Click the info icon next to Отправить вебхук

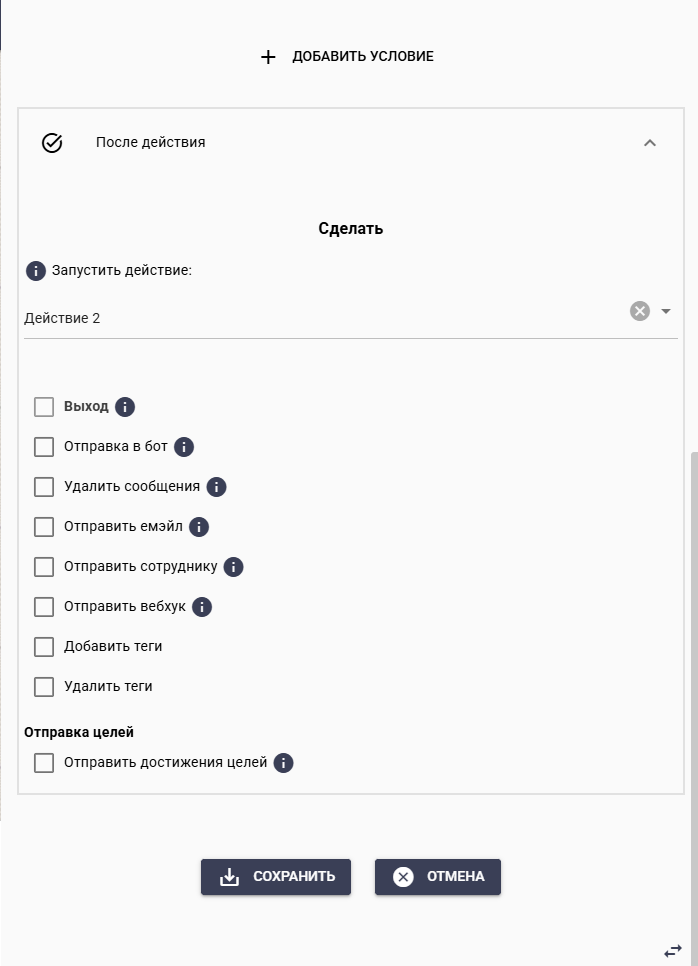coord(201,607)
